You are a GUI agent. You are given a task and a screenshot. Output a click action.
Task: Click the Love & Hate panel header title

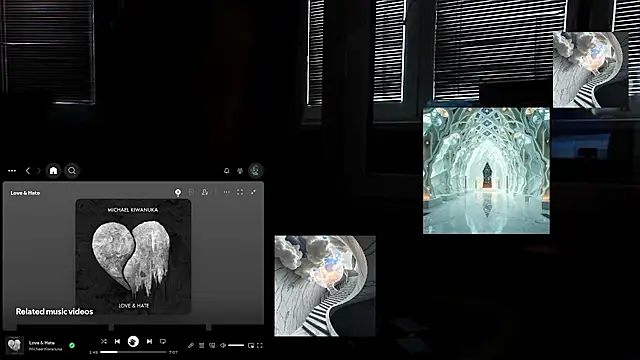pyautogui.click(x=25, y=193)
